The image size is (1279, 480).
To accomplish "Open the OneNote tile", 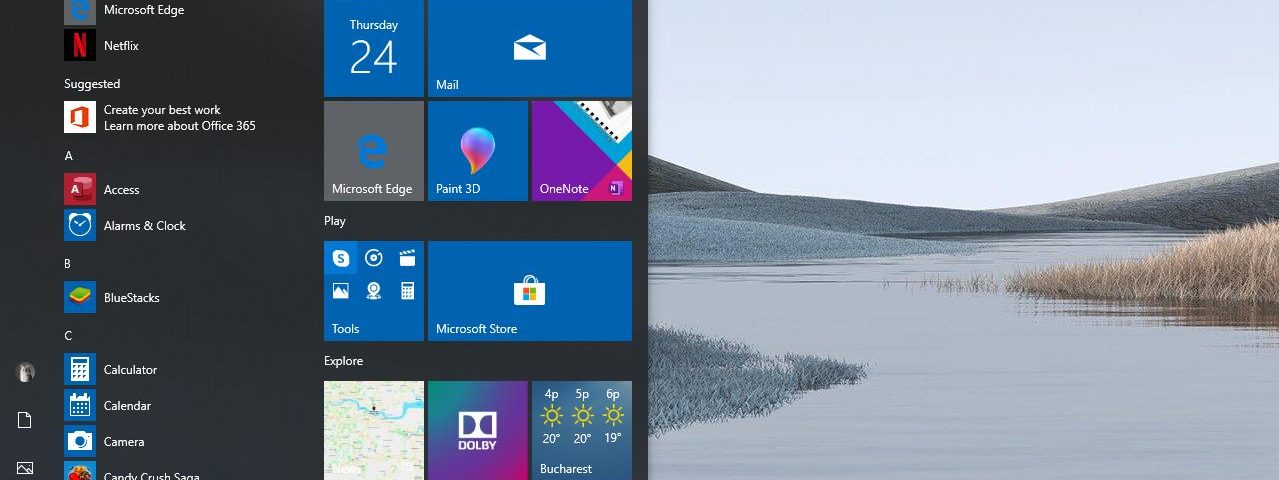I will pyautogui.click(x=581, y=151).
